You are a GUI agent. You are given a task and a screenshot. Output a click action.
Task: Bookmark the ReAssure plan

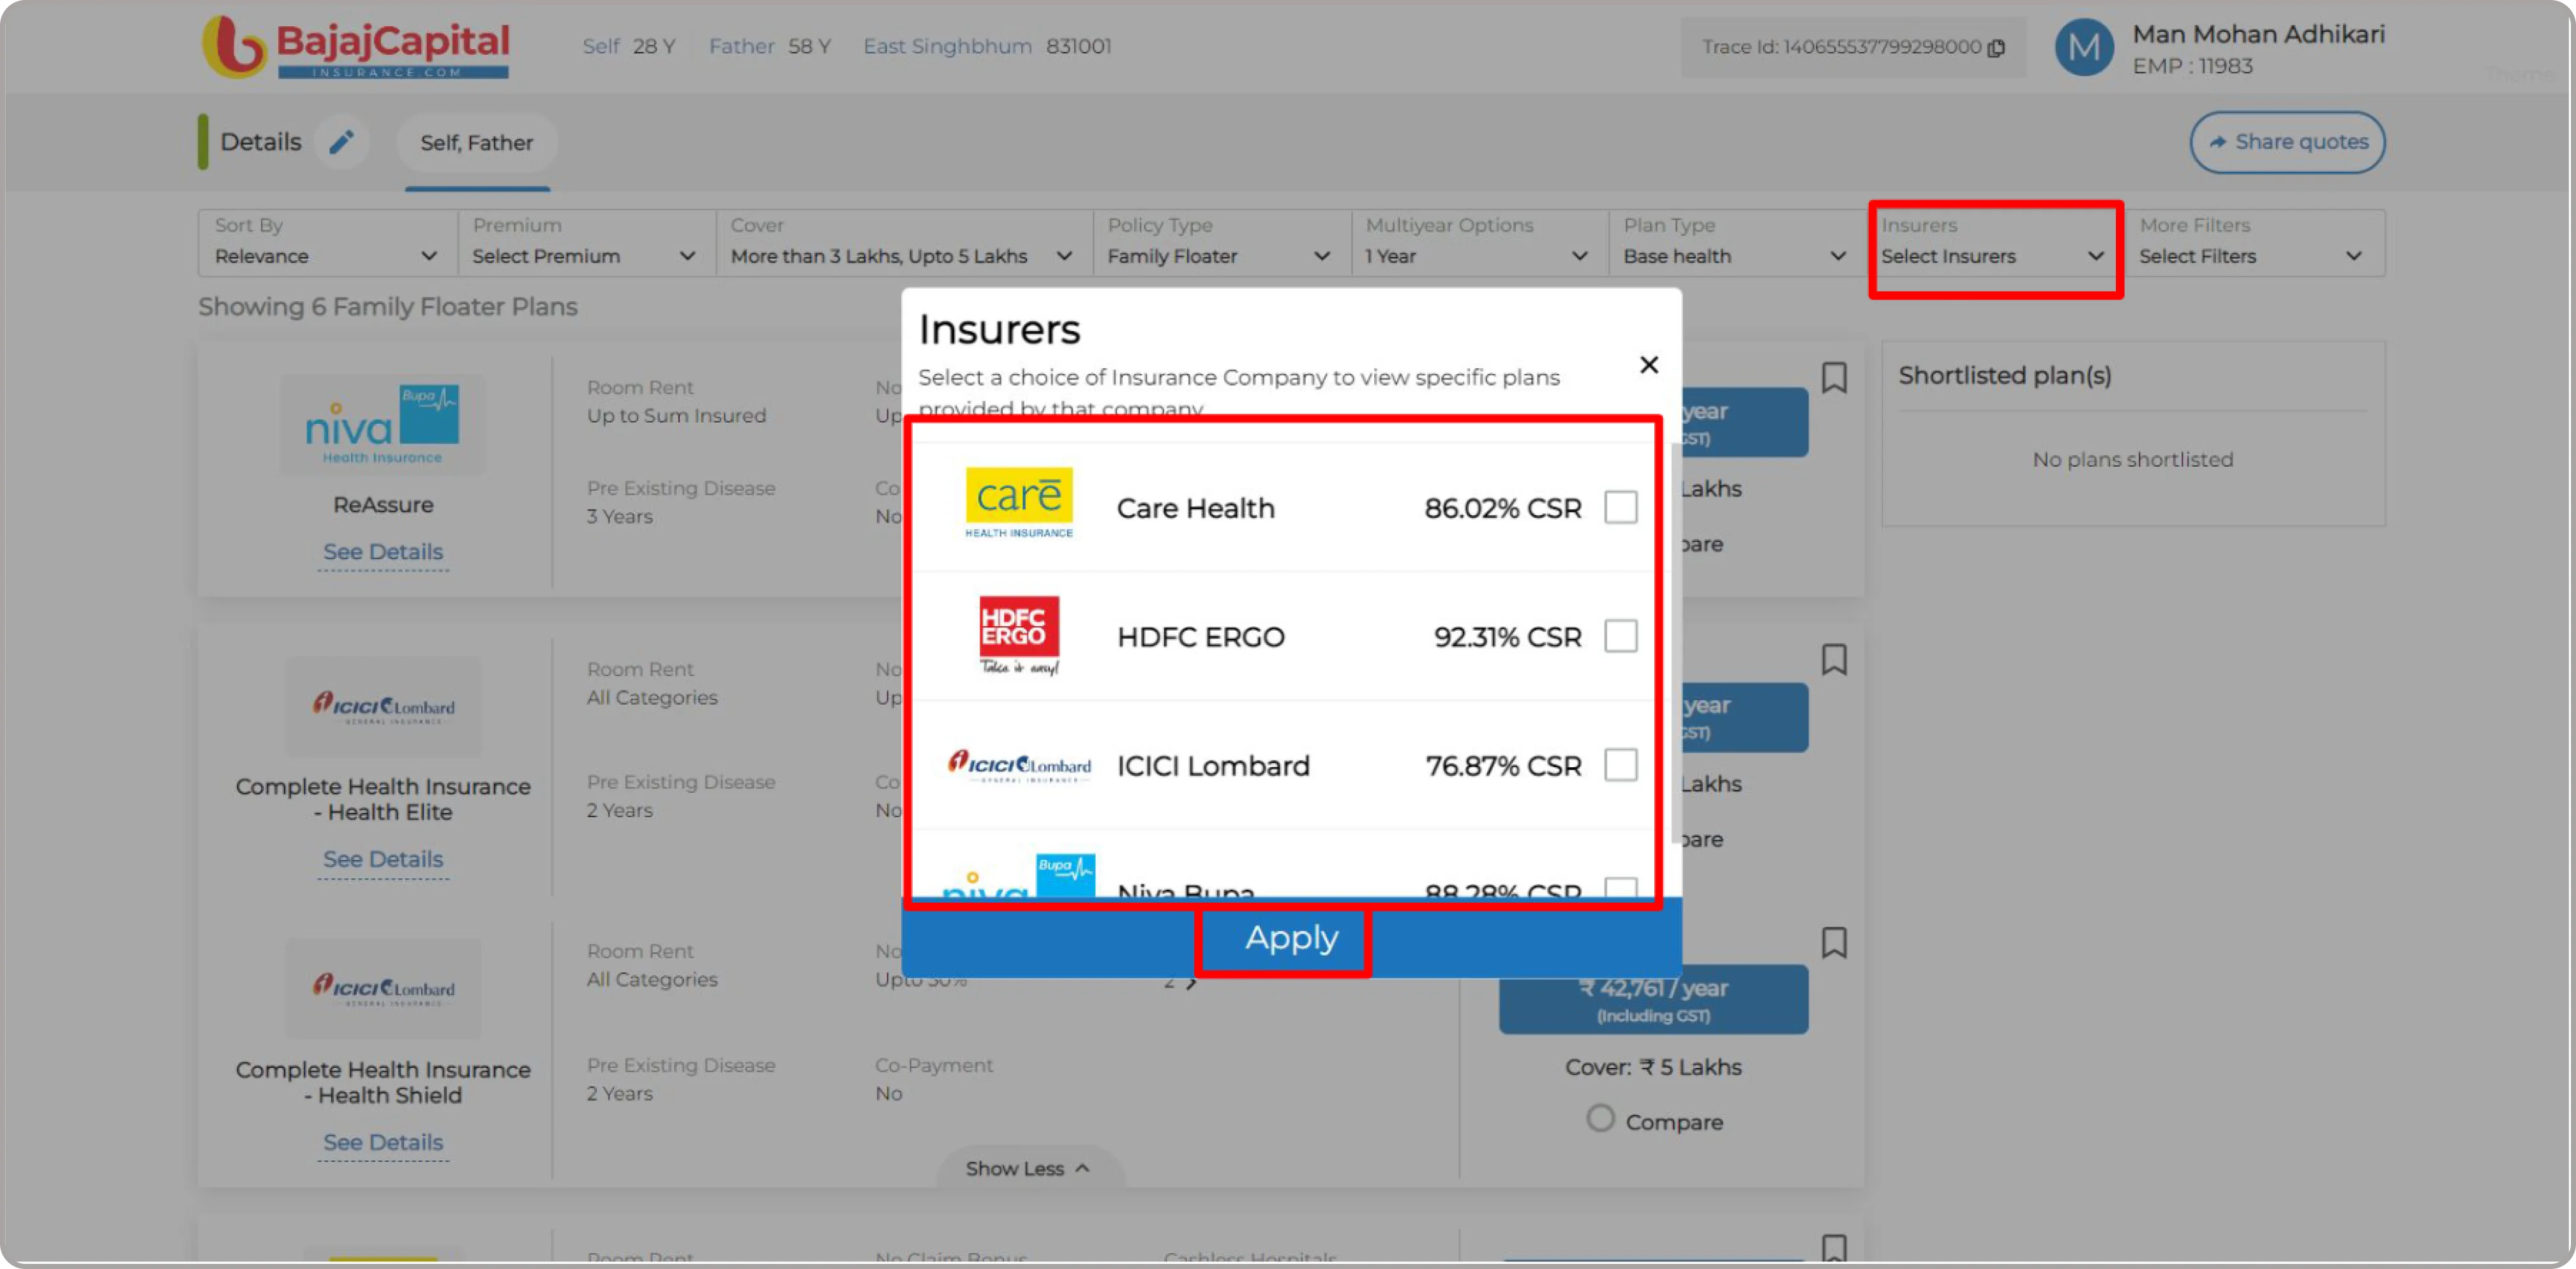pos(1834,378)
